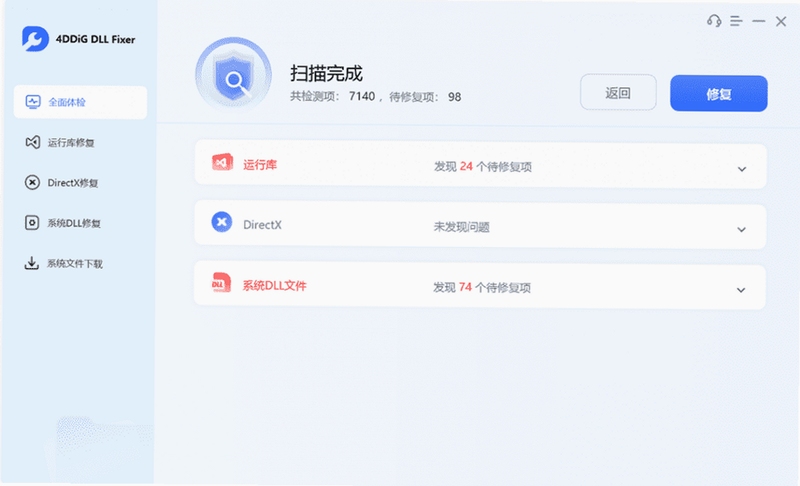Click the DirectX修复 circle-X icon
The width and height of the screenshot is (800, 486).
[x=32, y=182]
